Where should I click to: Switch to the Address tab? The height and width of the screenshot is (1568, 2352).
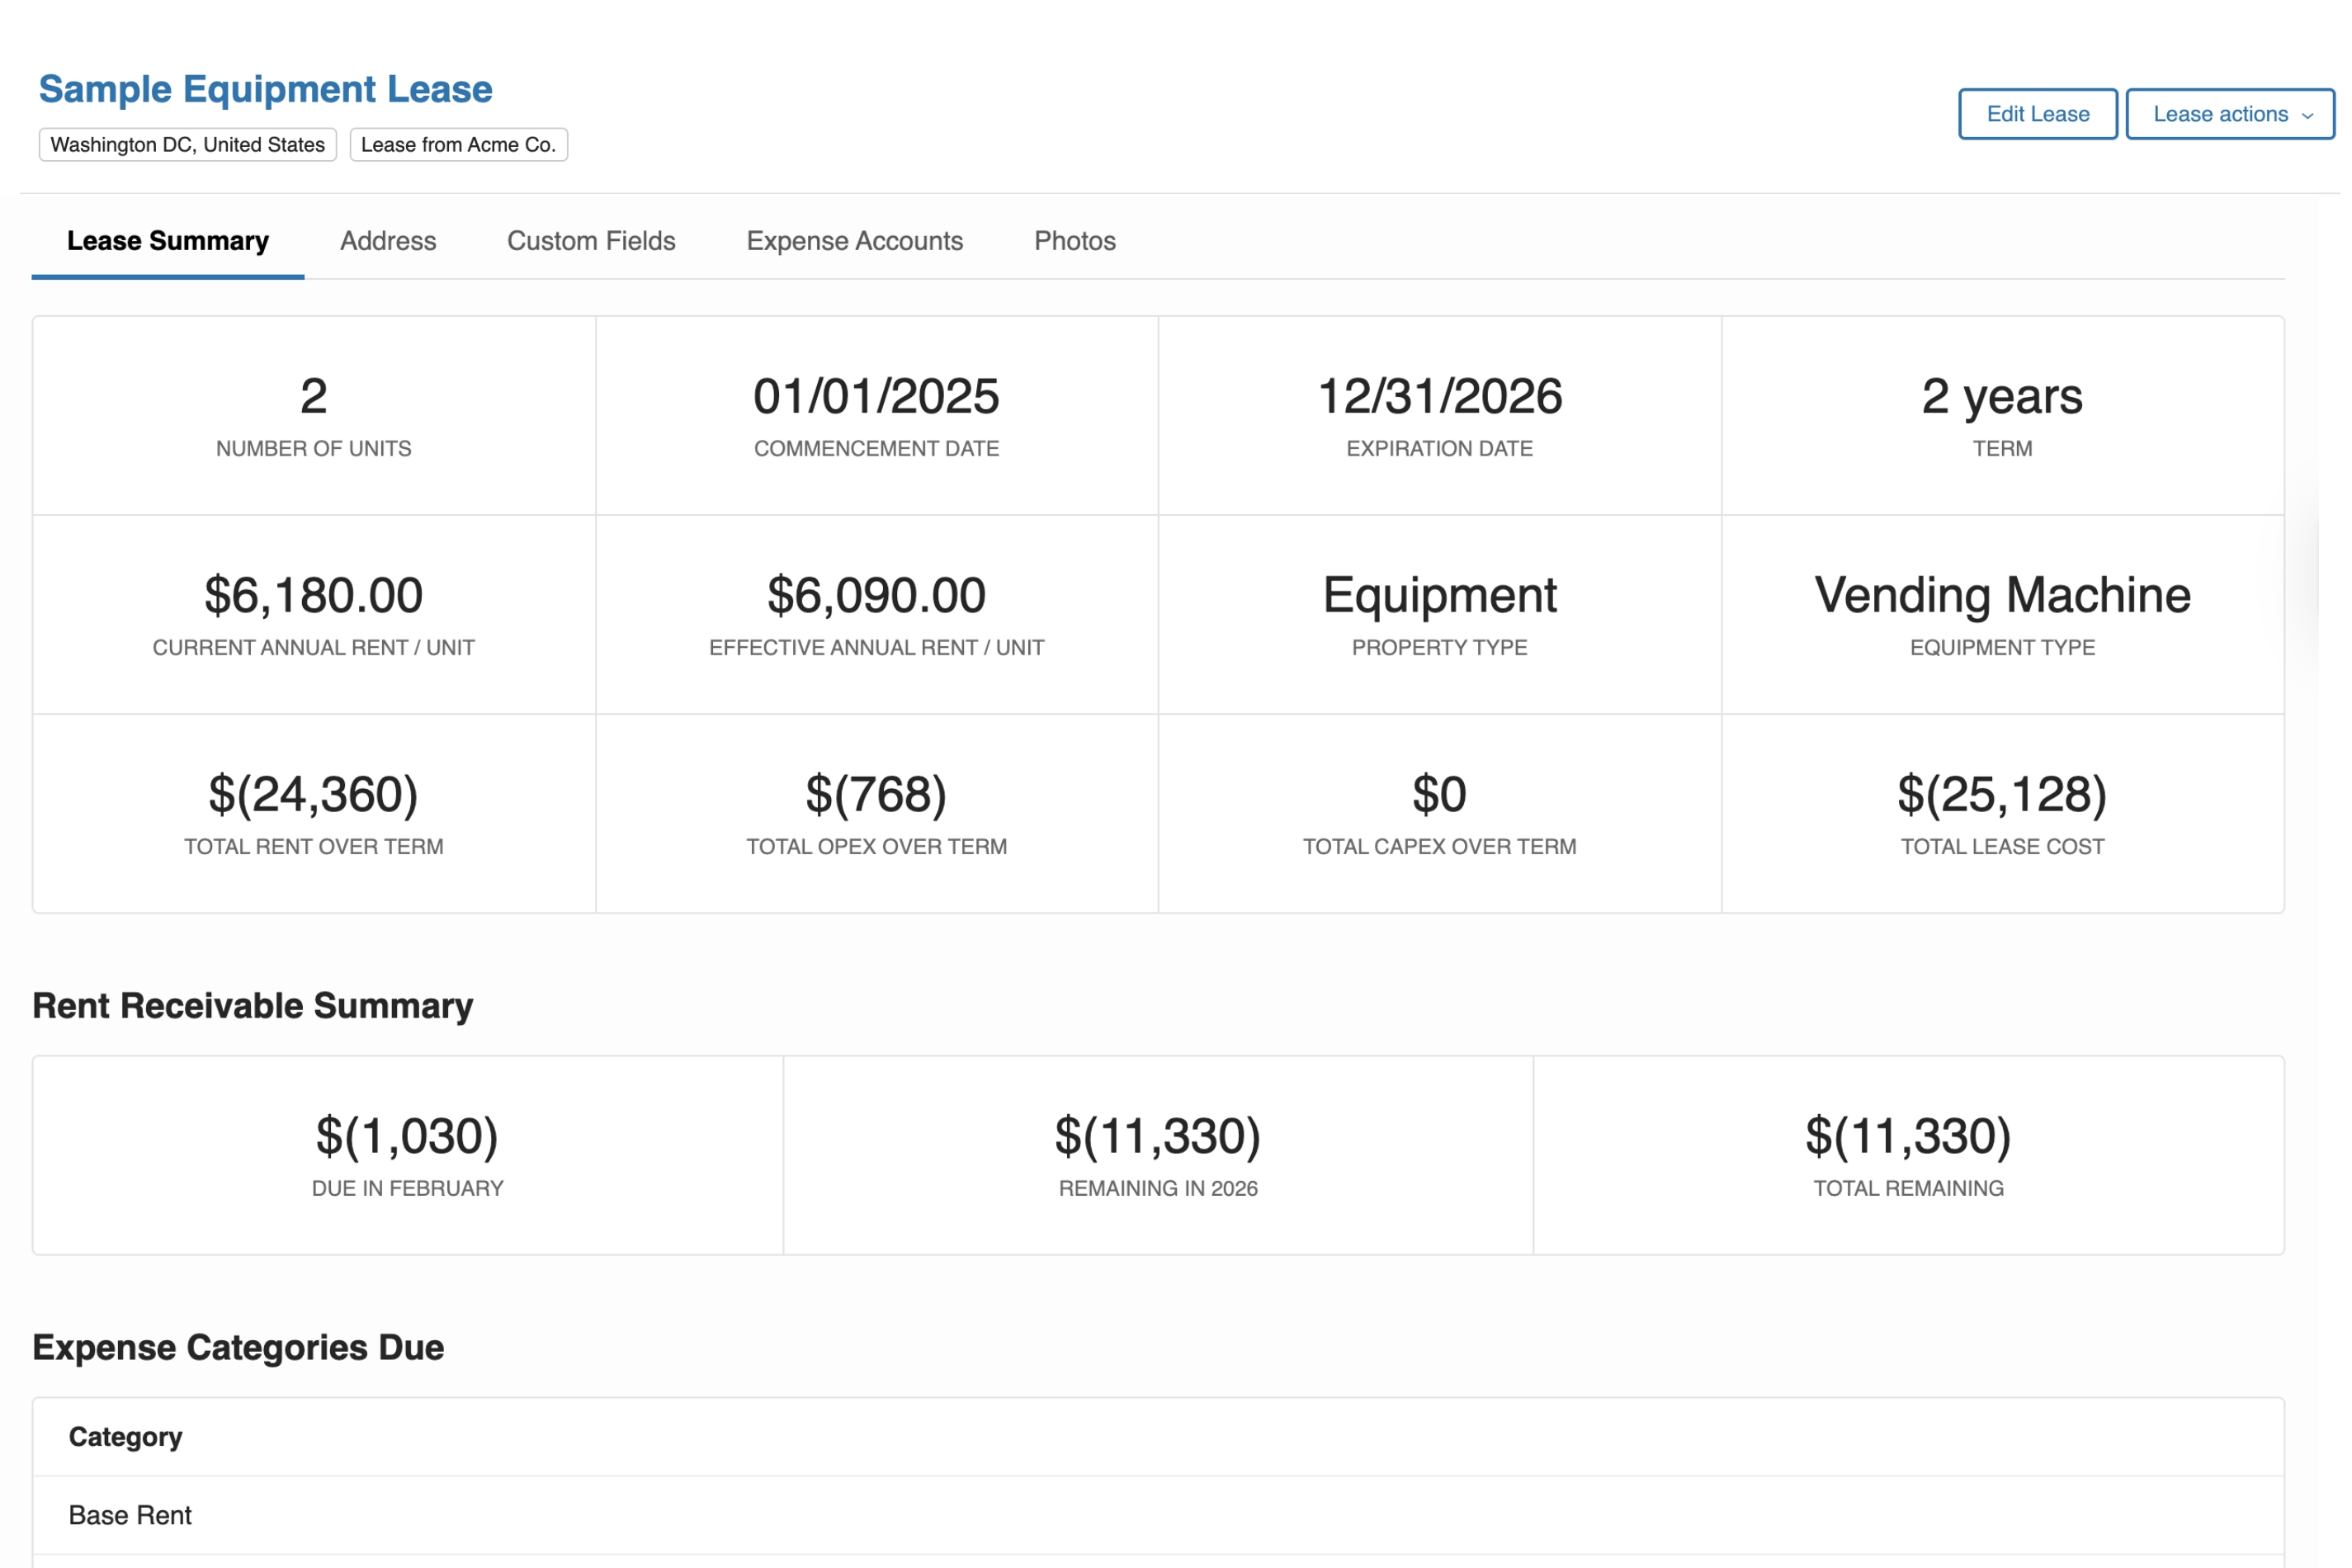pyautogui.click(x=388, y=241)
